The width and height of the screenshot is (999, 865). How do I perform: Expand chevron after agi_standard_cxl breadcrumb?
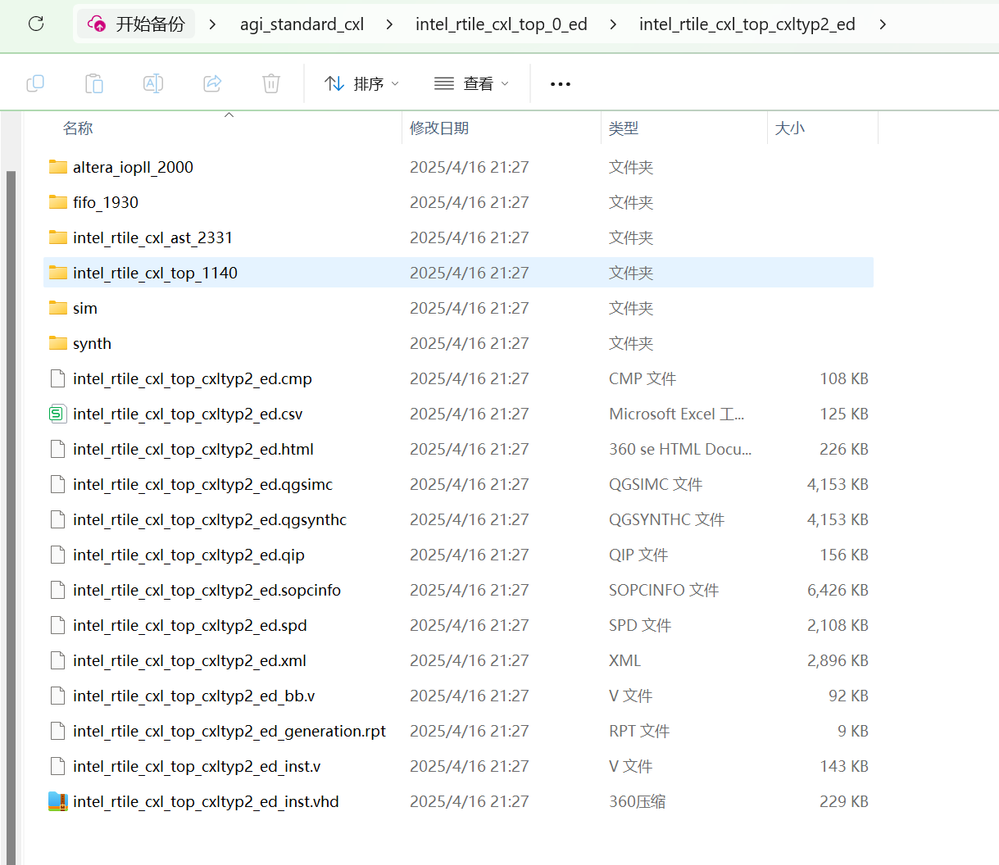tap(389, 24)
